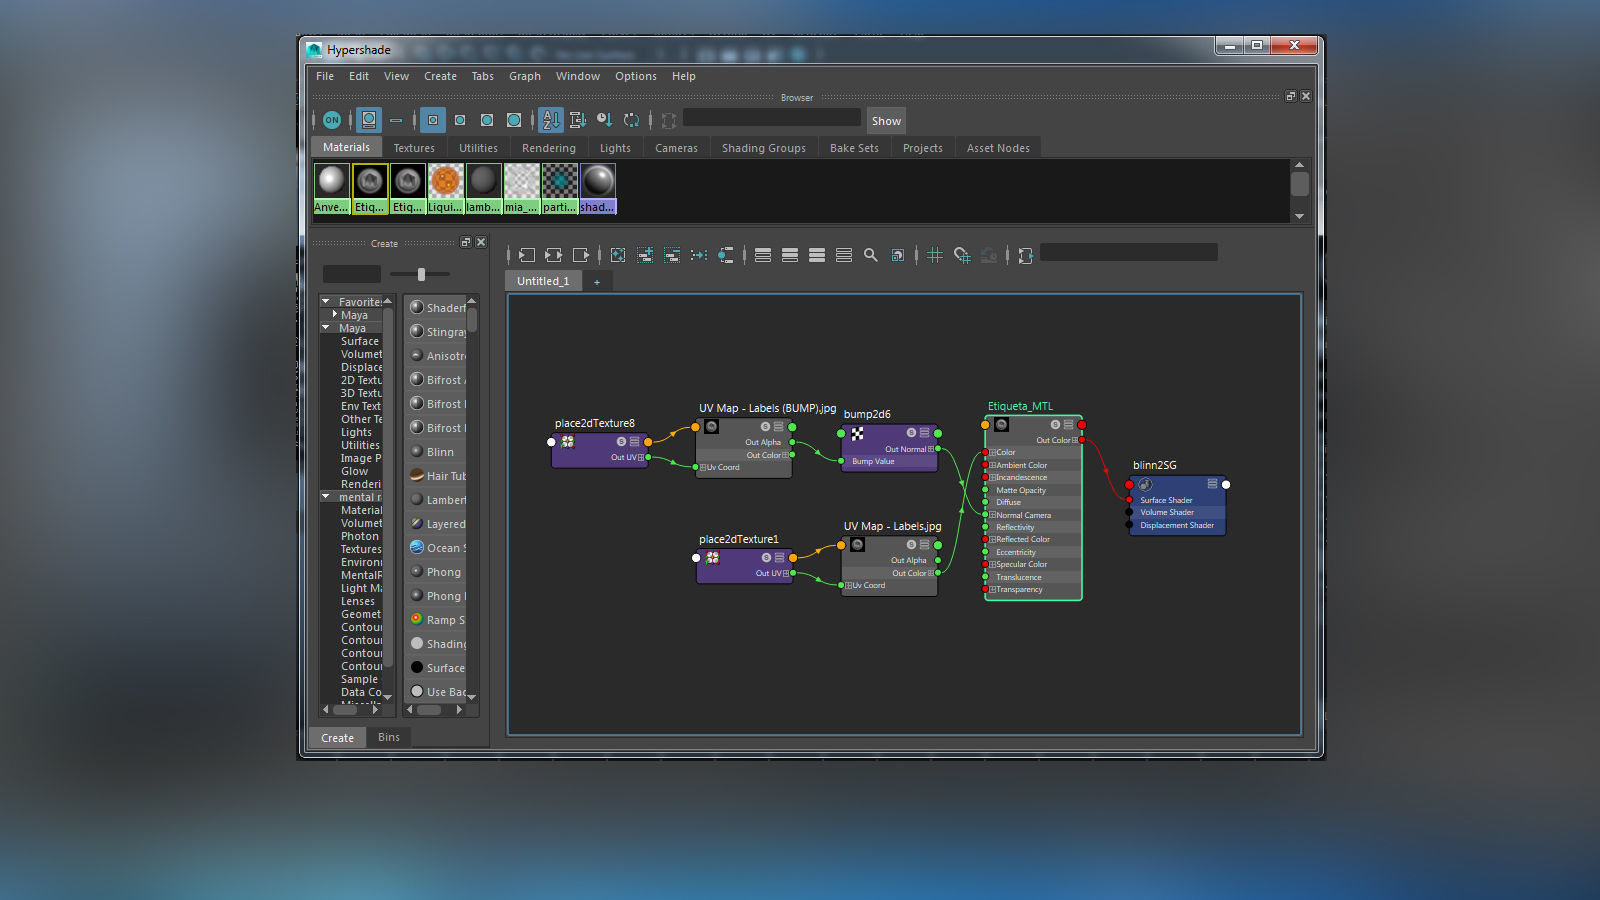The height and width of the screenshot is (900, 1600).
Task: Select the shad... material swatch
Action: click(598, 189)
